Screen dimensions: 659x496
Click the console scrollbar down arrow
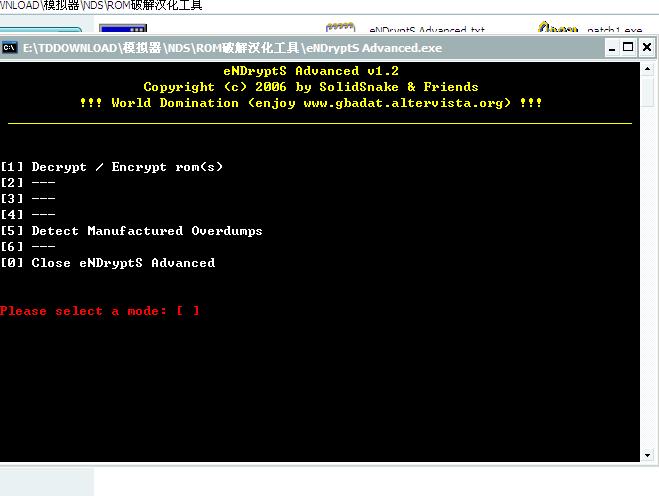[x=647, y=455]
